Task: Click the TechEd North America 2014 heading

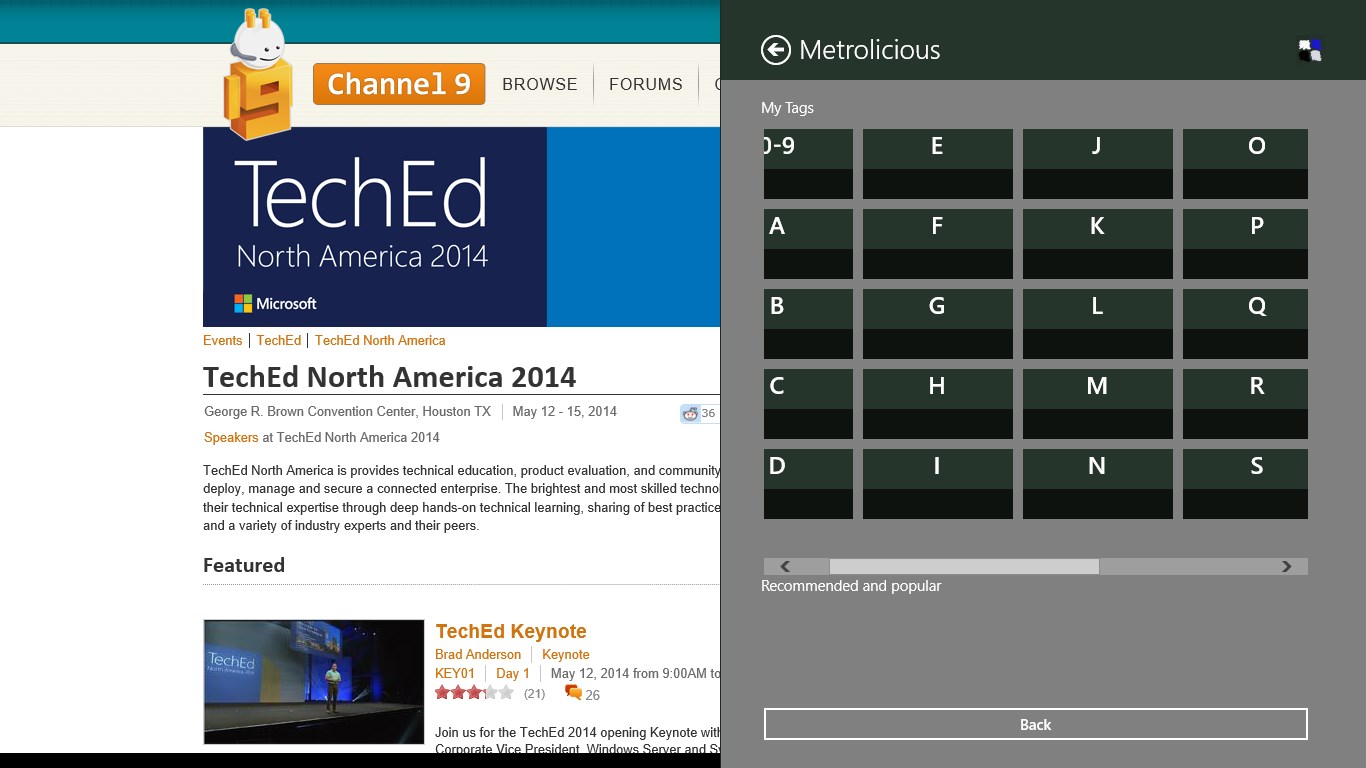Action: (390, 377)
